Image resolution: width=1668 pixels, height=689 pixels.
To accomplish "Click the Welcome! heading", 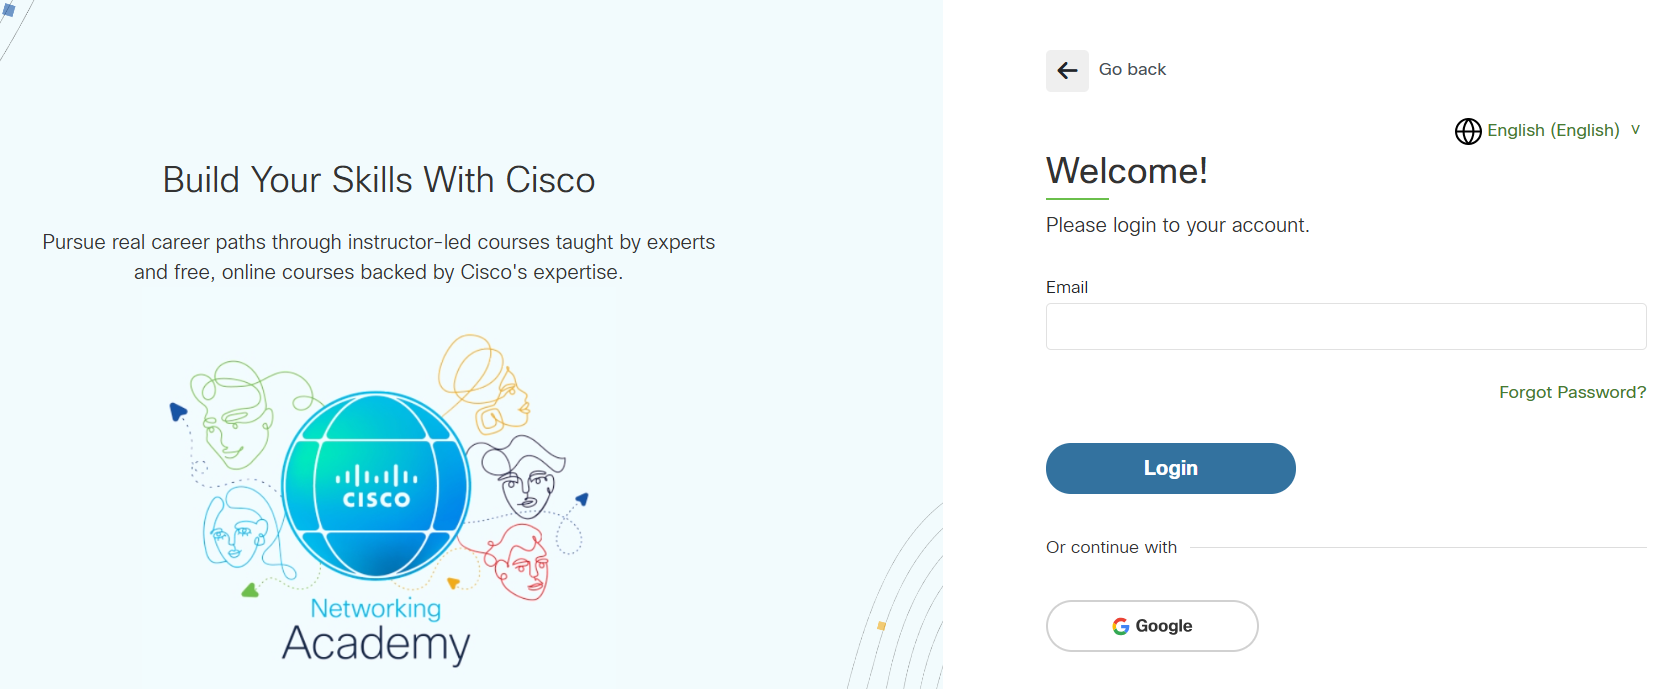I will 1127,171.
